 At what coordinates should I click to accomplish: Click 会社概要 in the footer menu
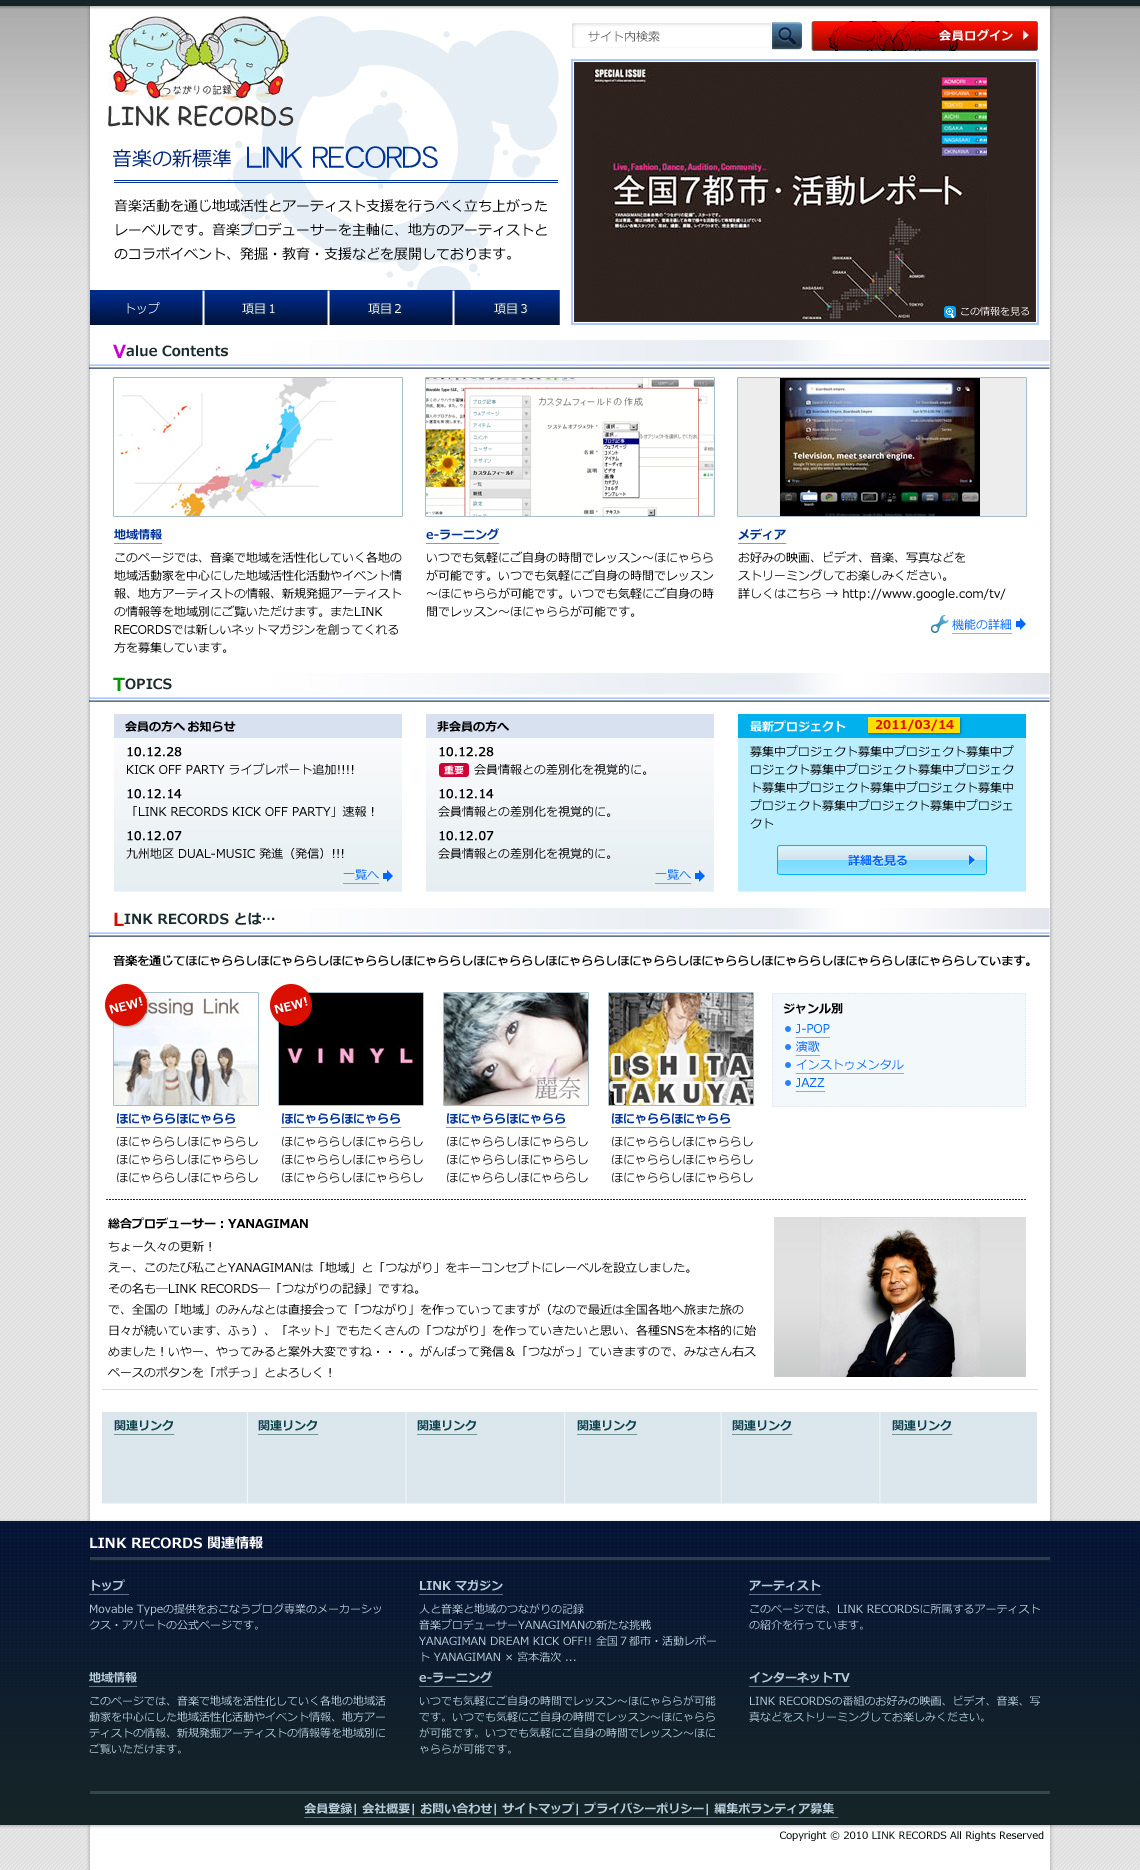tap(386, 1809)
